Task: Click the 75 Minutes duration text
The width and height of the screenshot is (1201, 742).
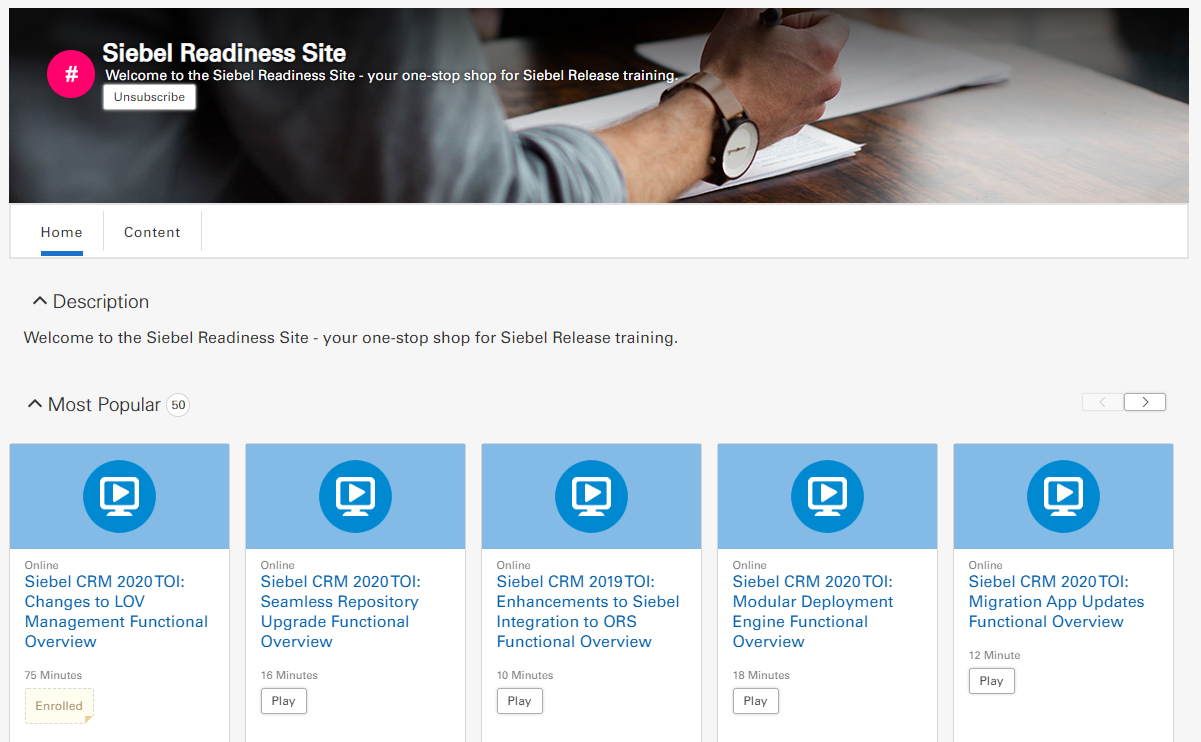Action: [x=54, y=675]
